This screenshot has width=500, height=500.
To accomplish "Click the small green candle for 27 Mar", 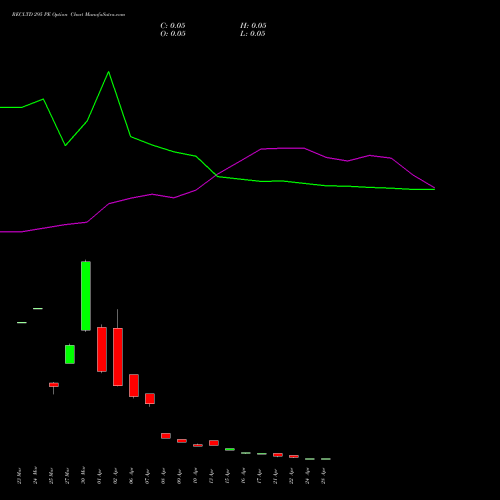I will tap(70, 354).
